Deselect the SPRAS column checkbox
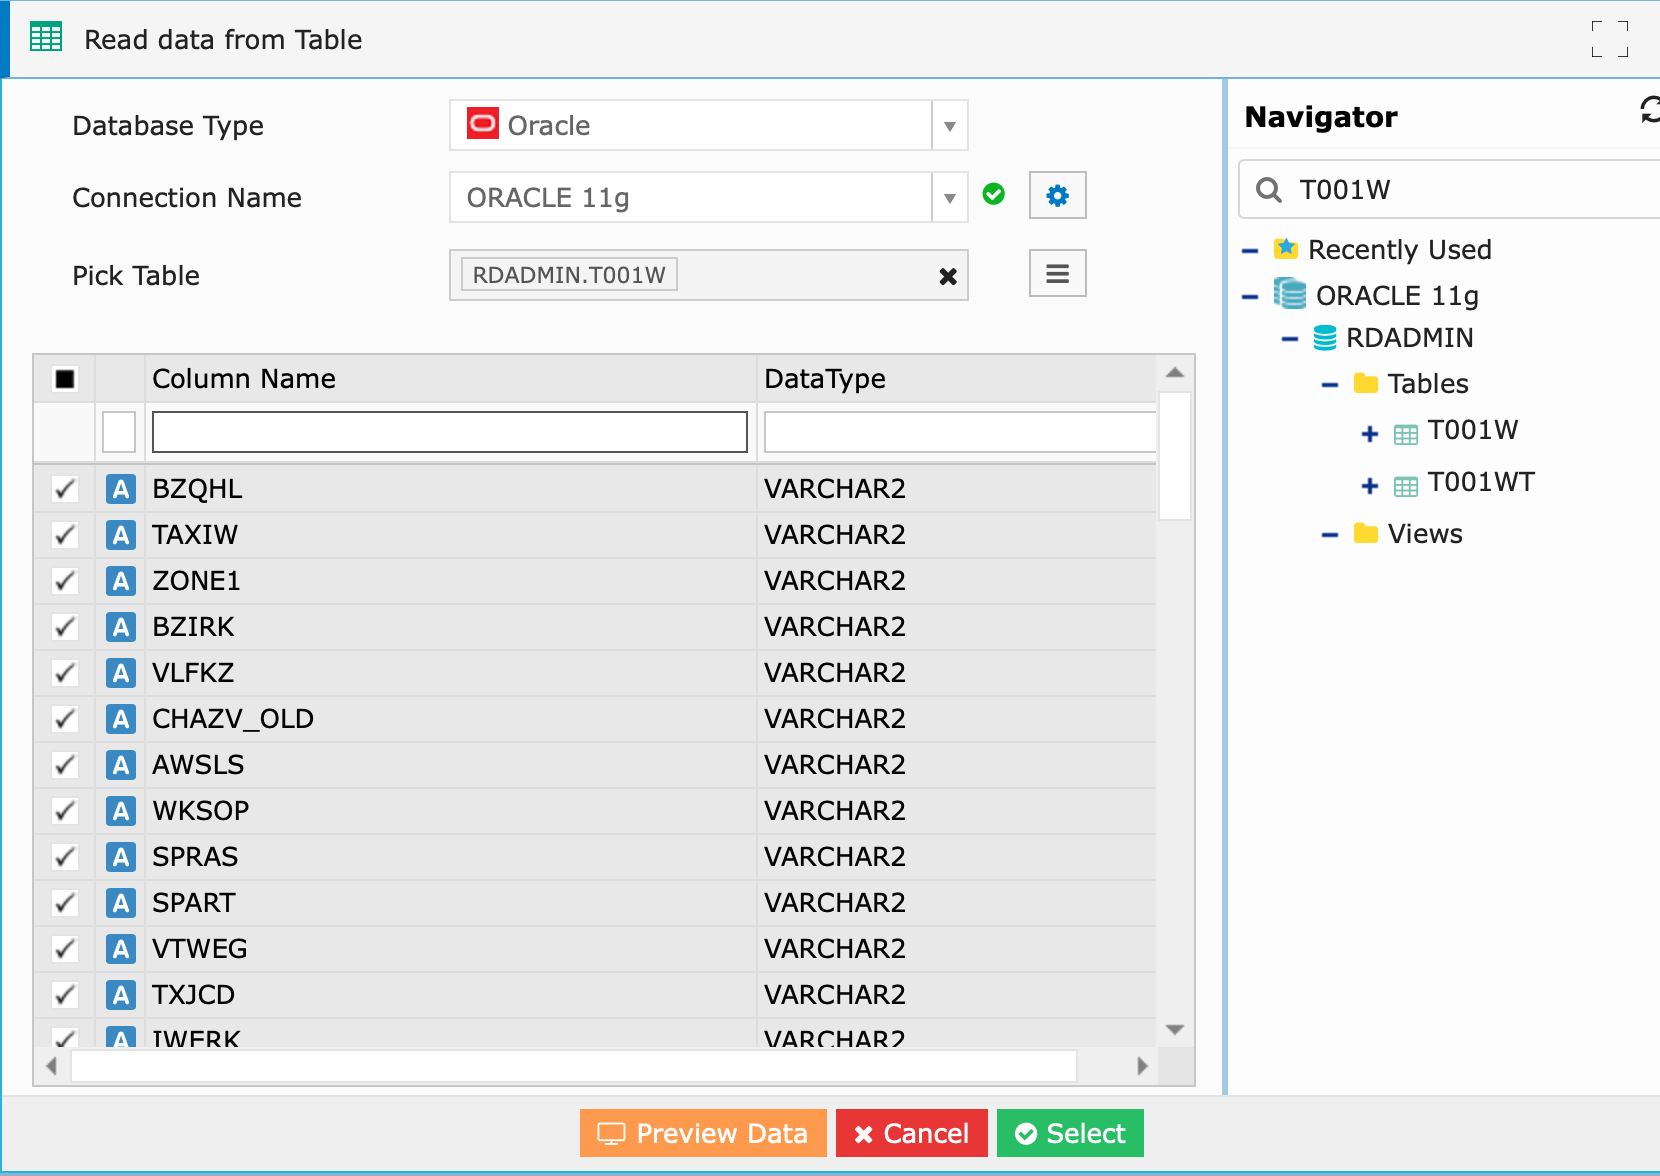Image resolution: width=1660 pixels, height=1176 pixels. pos(65,857)
